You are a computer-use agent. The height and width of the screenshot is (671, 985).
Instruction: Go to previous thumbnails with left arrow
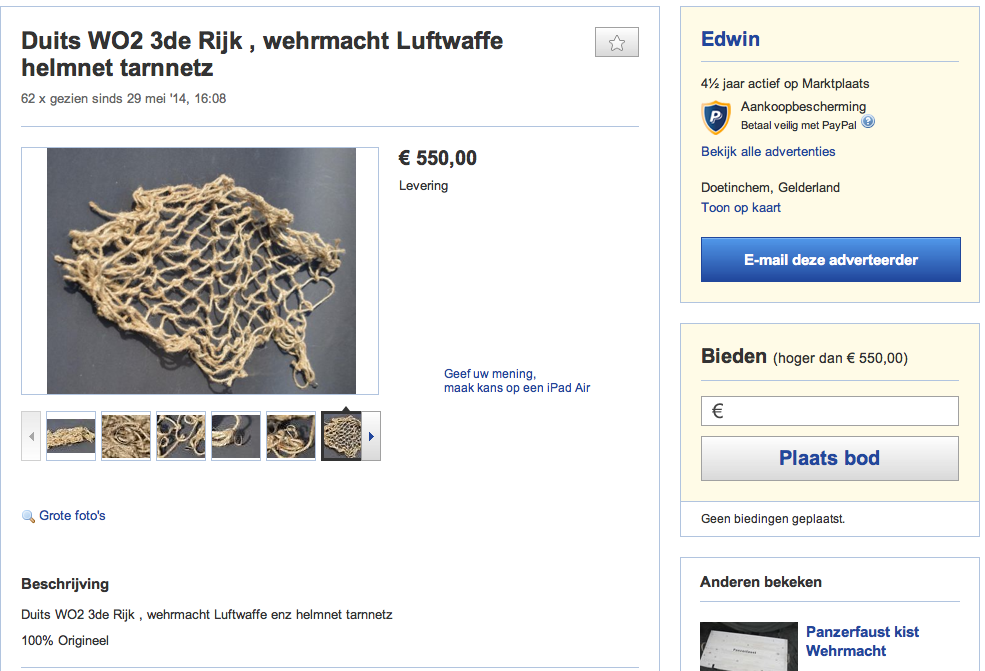coord(31,436)
